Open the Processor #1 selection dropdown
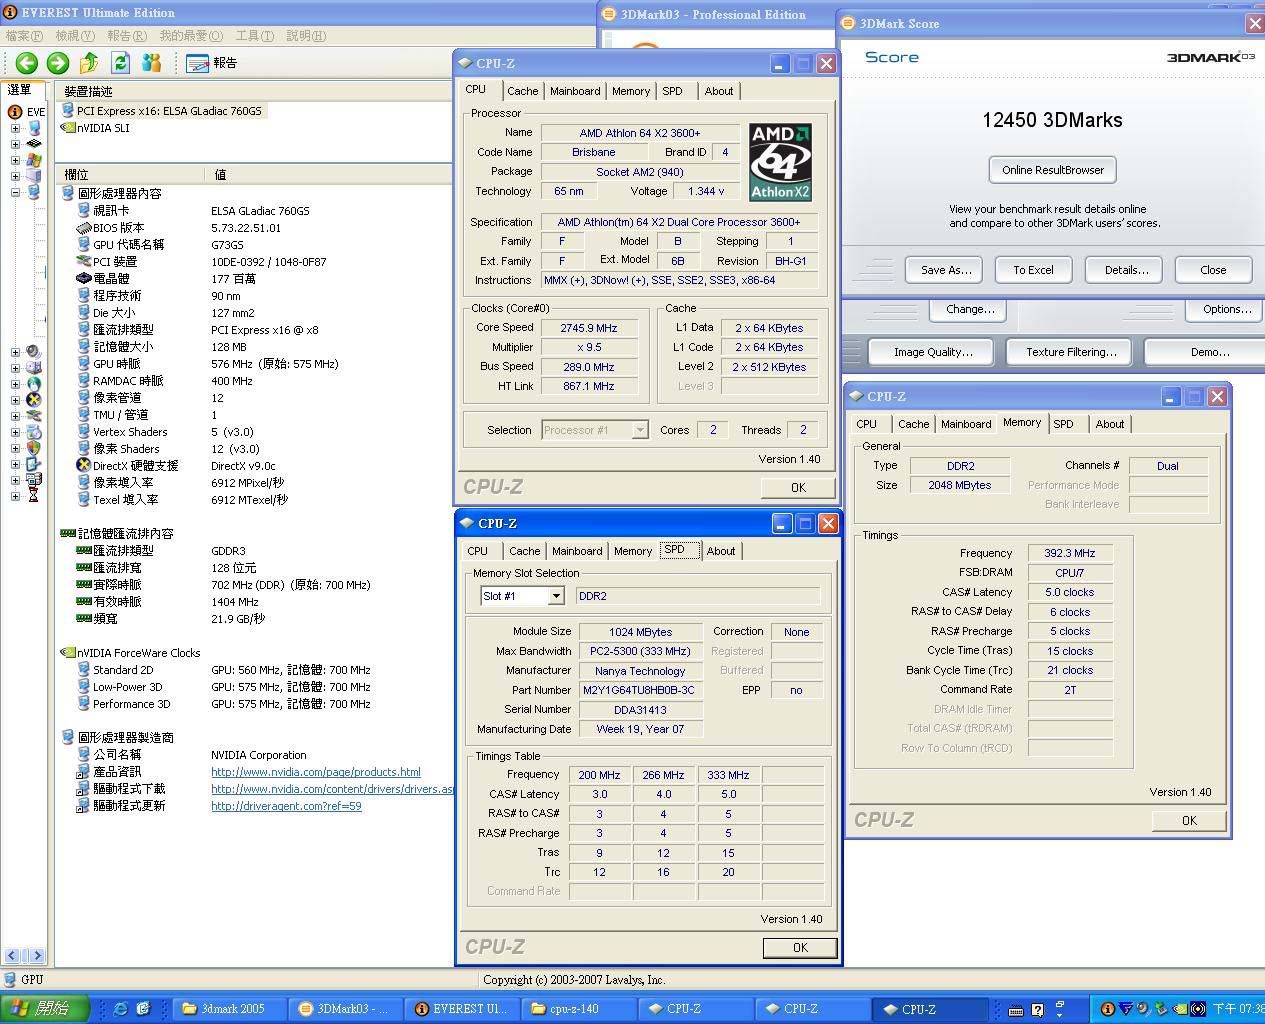 640,430
